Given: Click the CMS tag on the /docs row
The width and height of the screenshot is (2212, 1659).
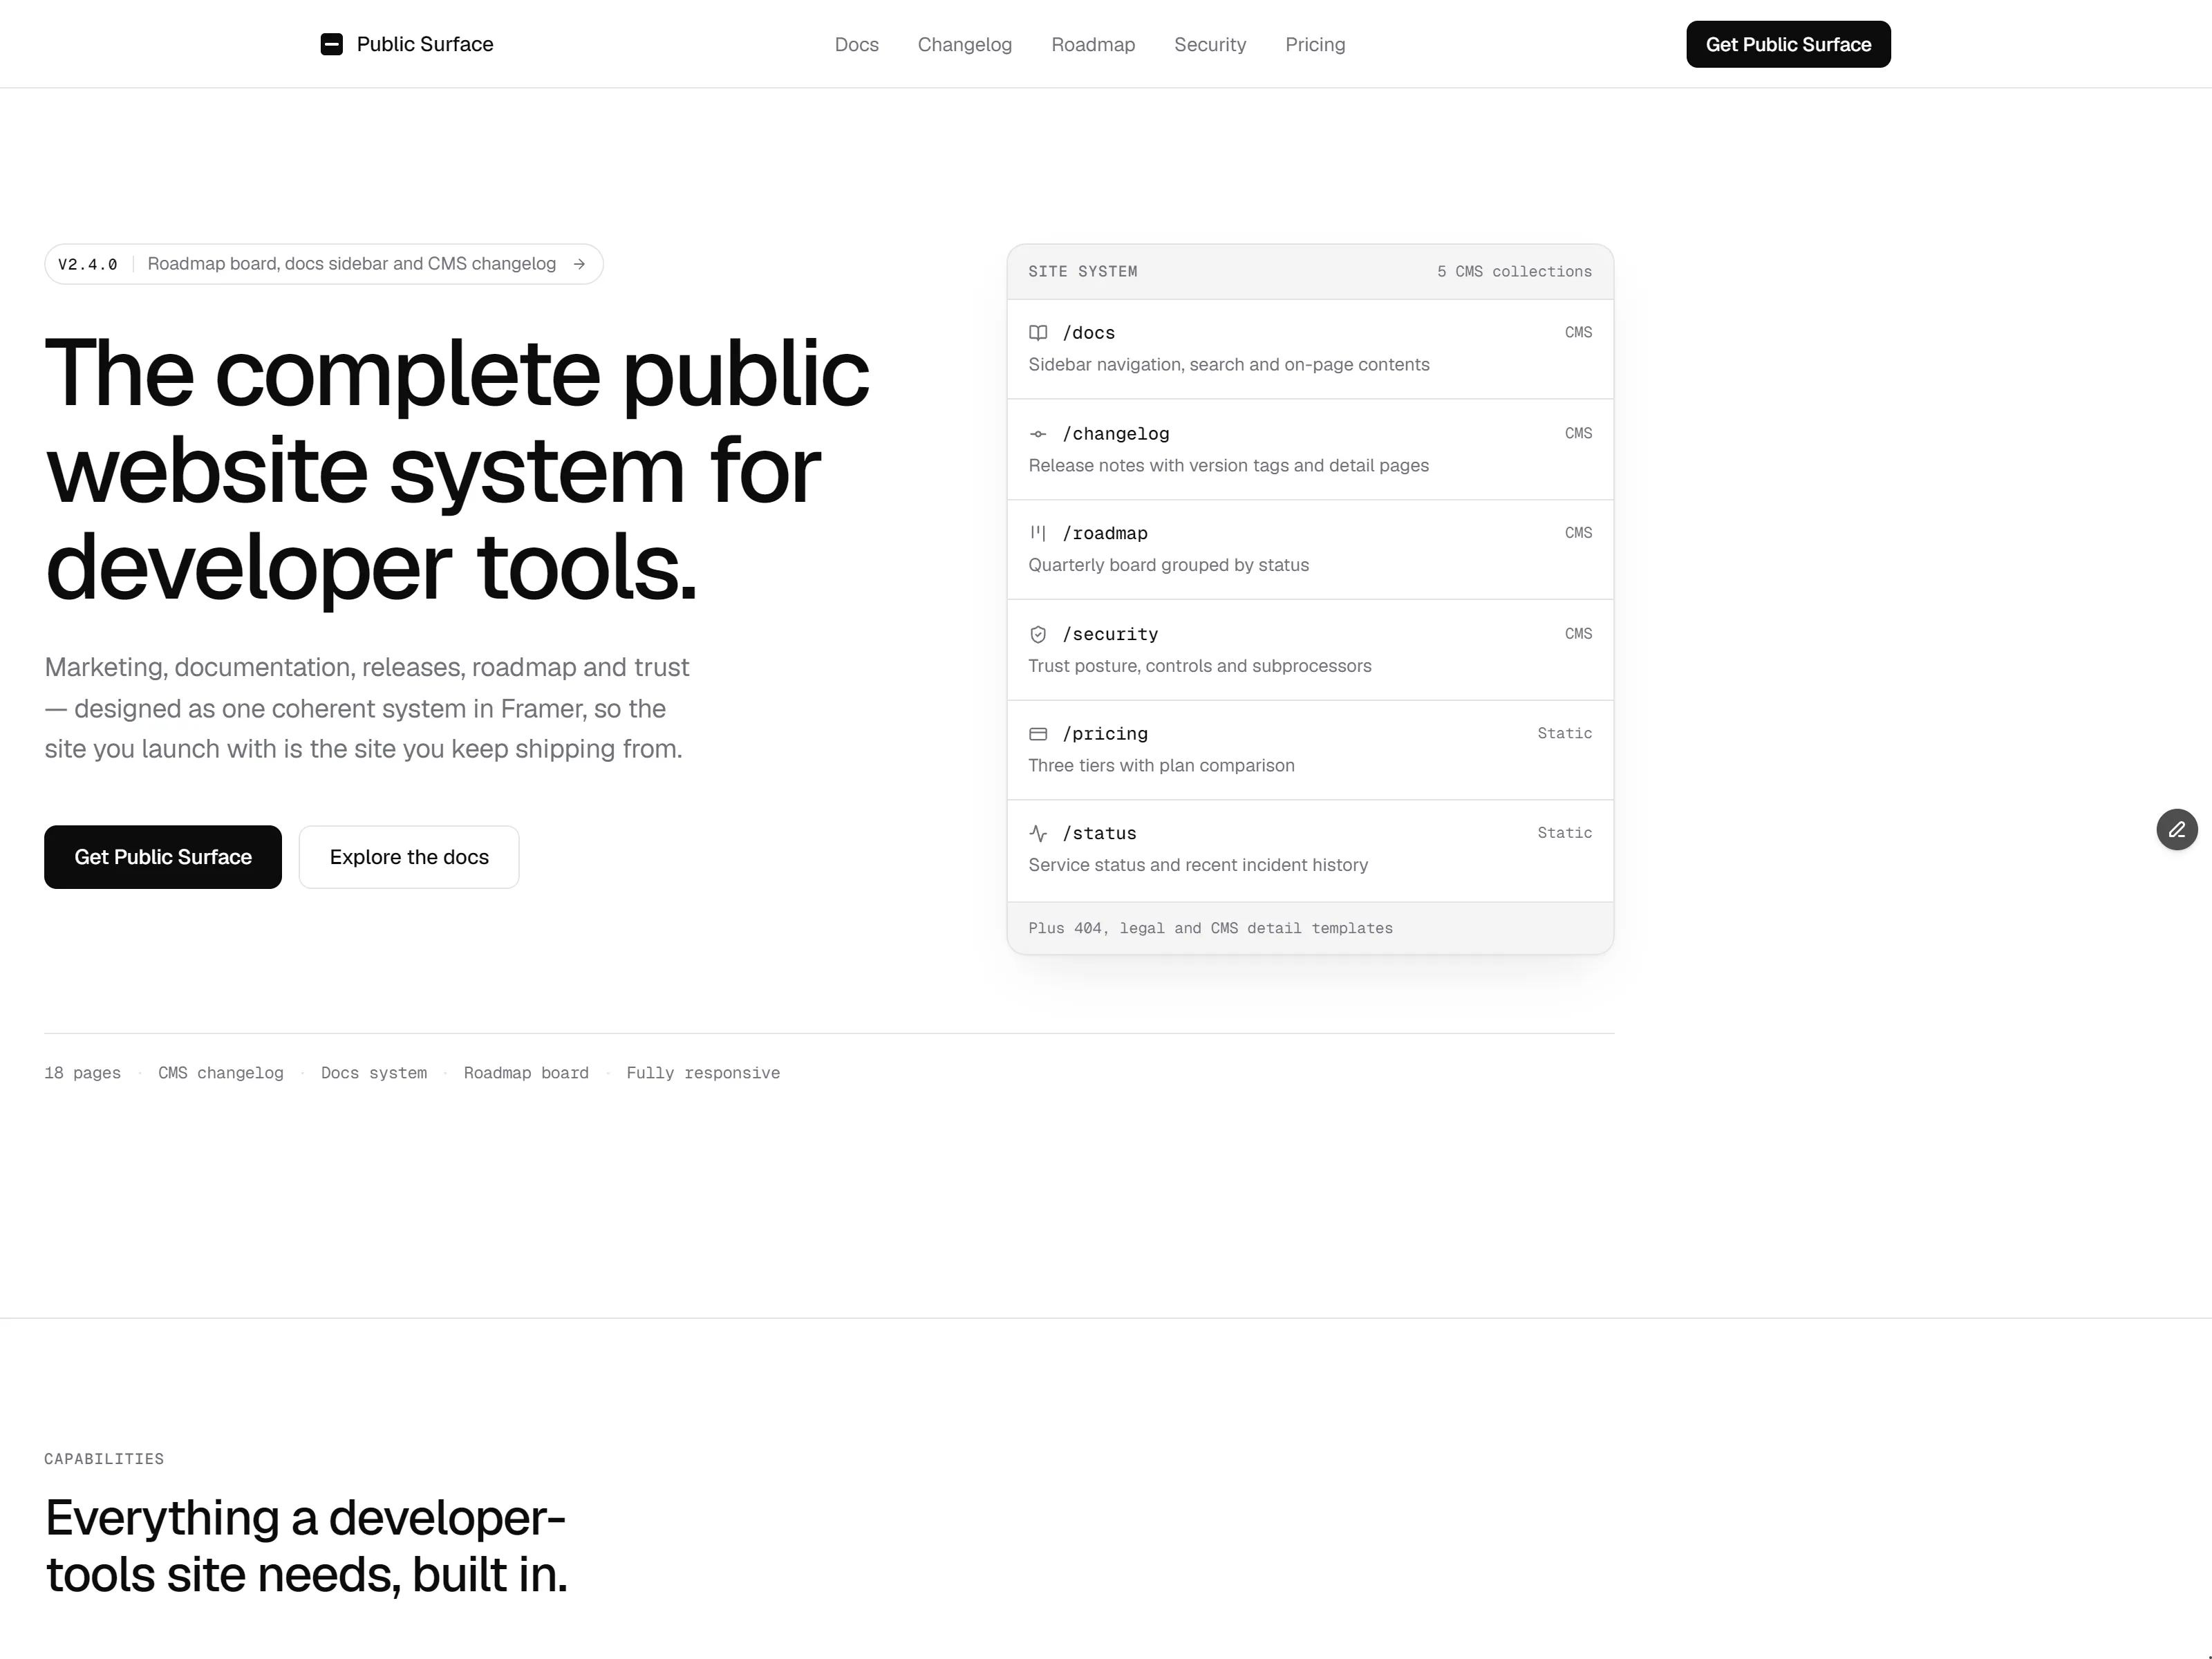Looking at the screenshot, I should [1578, 332].
